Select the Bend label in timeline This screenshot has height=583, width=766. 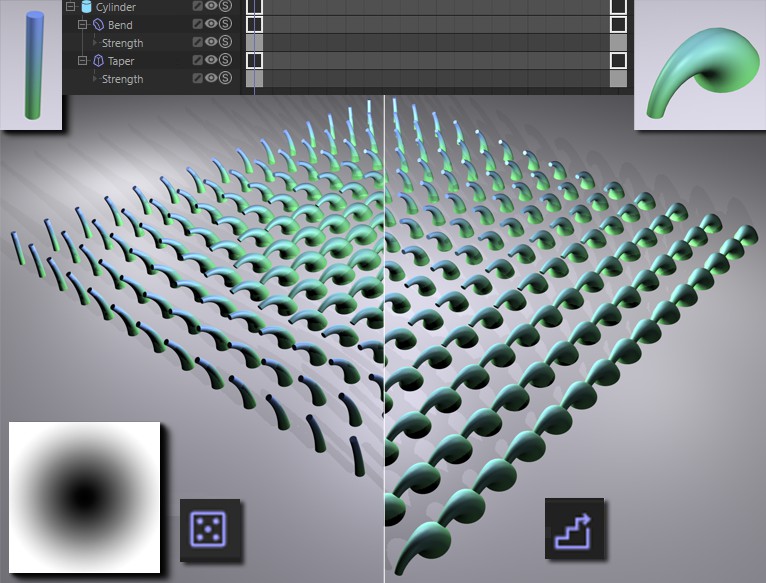(120, 25)
